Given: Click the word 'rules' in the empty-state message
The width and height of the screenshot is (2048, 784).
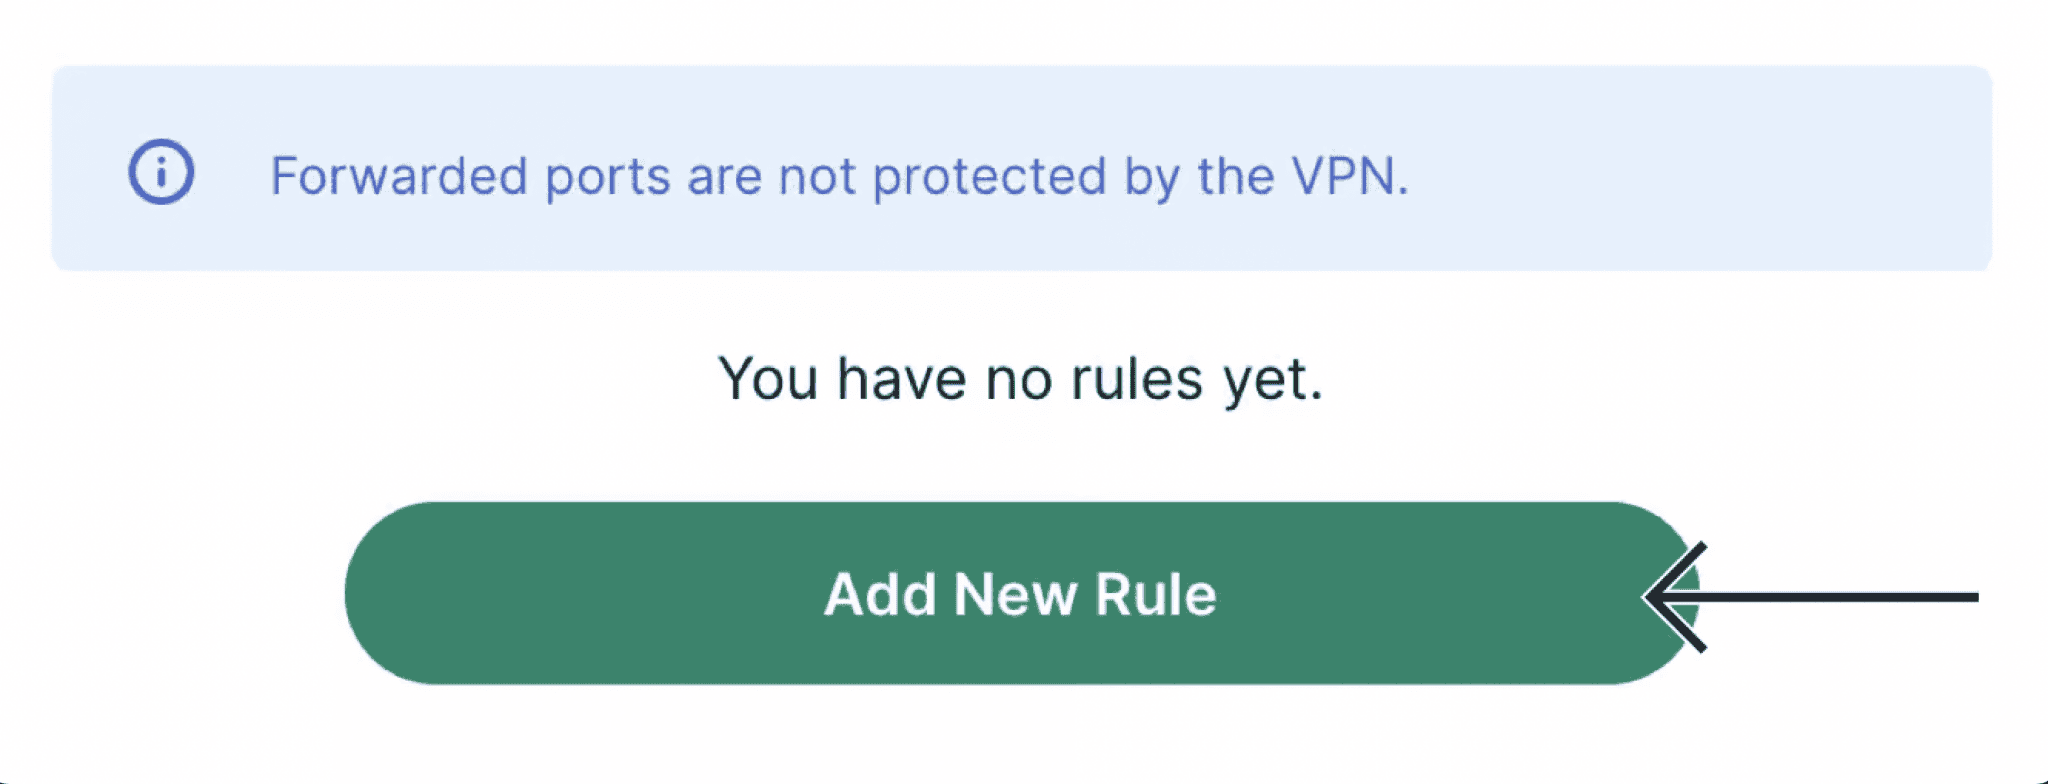Looking at the screenshot, I should [1136, 380].
